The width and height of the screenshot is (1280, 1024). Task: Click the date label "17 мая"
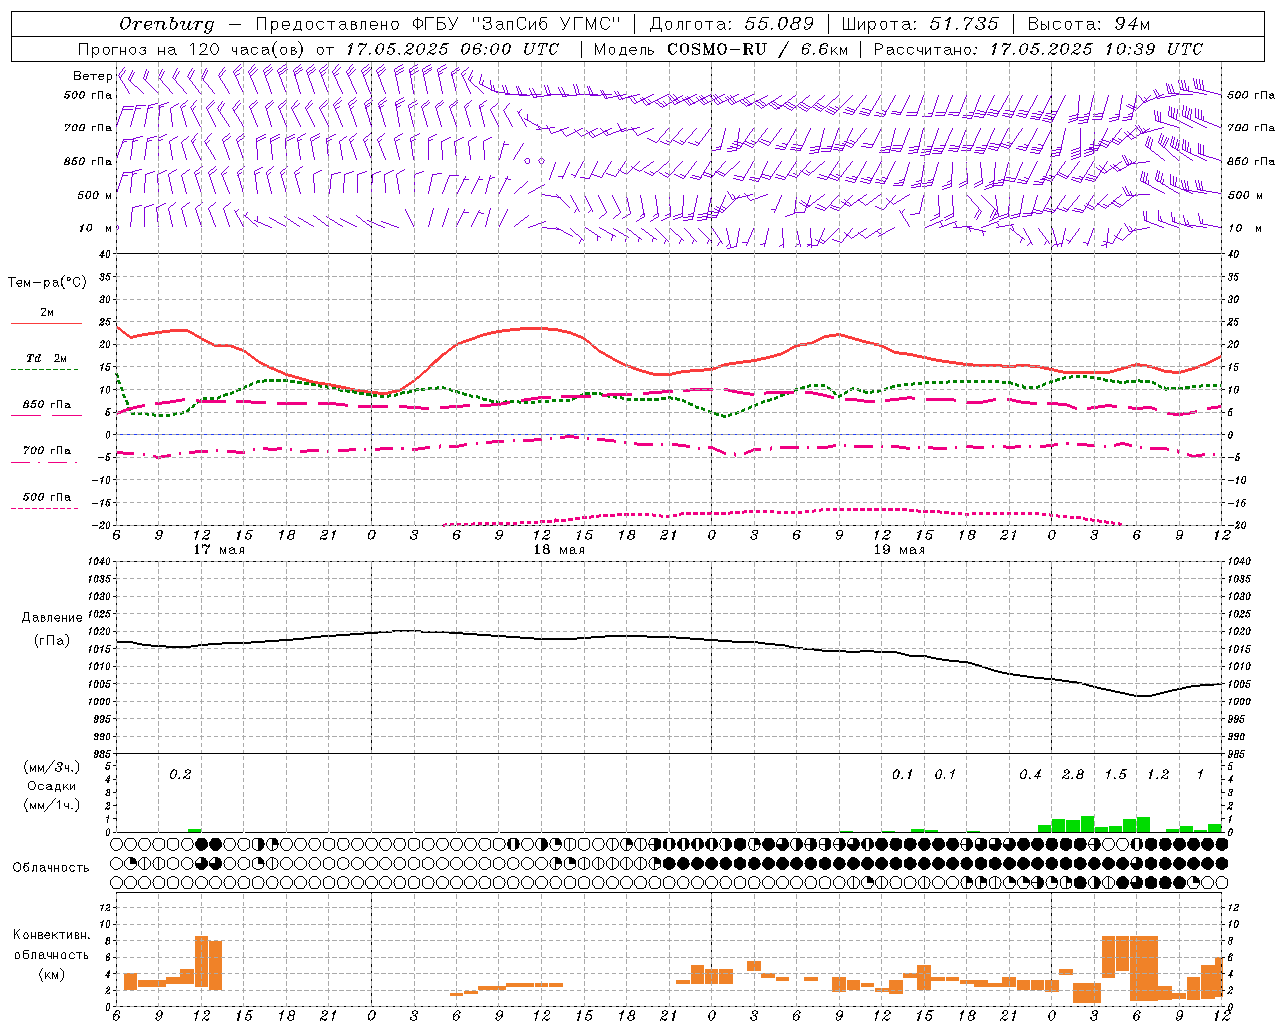220,550
